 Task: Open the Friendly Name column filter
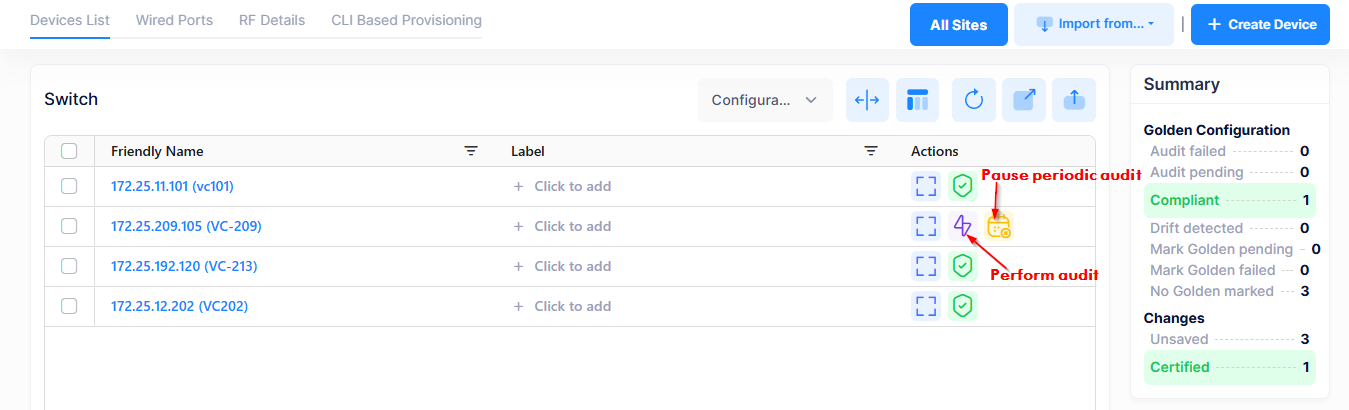471,151
